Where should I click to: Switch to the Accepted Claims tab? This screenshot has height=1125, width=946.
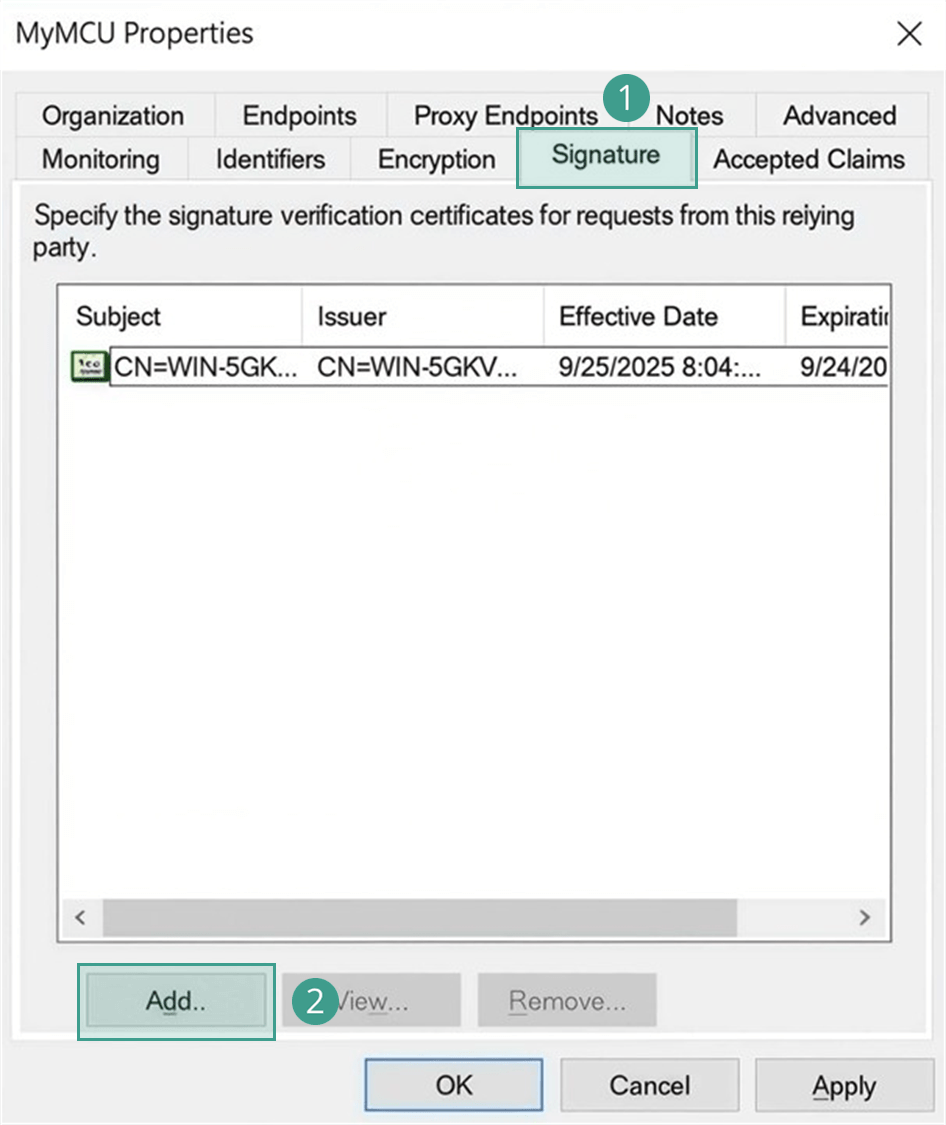(x=808, y=160)
